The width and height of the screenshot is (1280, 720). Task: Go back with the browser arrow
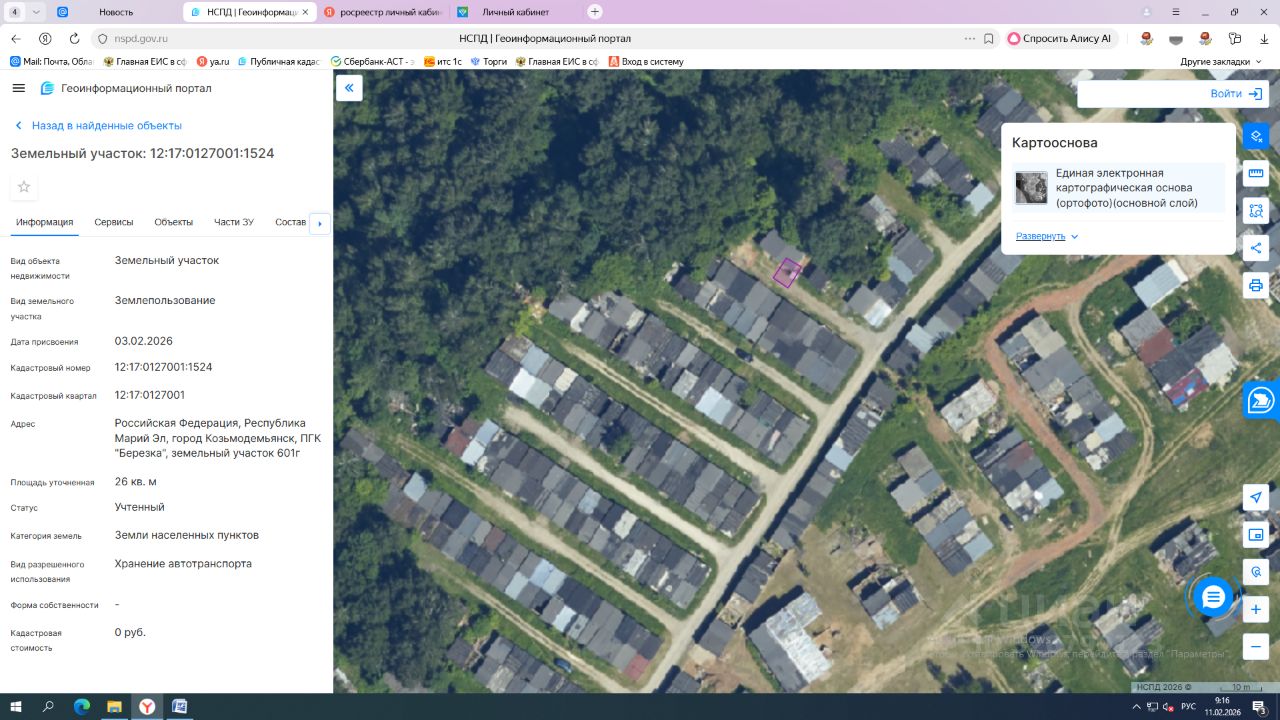click(15, 38)
